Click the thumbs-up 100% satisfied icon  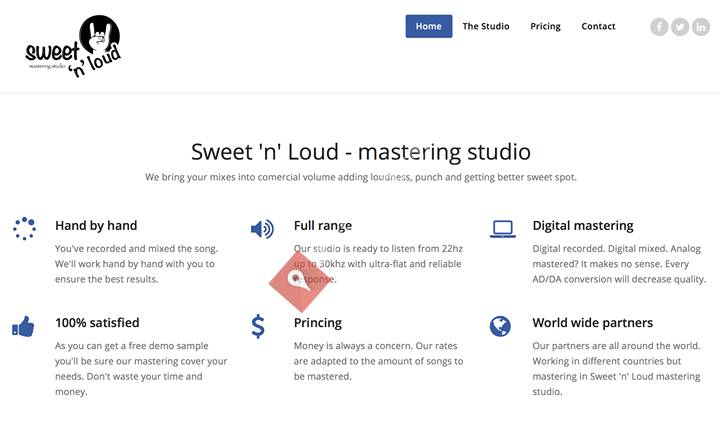23,326
